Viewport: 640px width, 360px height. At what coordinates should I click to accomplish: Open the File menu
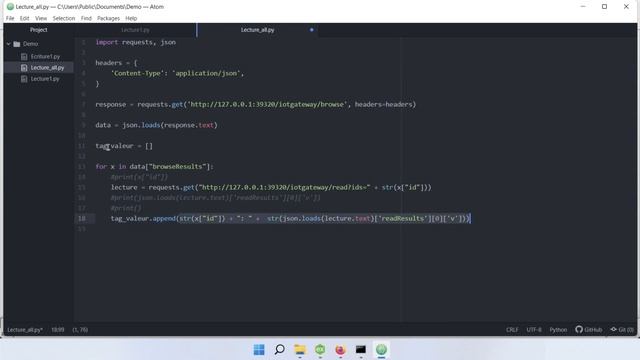pyautogui.click(x=10, y=18)
